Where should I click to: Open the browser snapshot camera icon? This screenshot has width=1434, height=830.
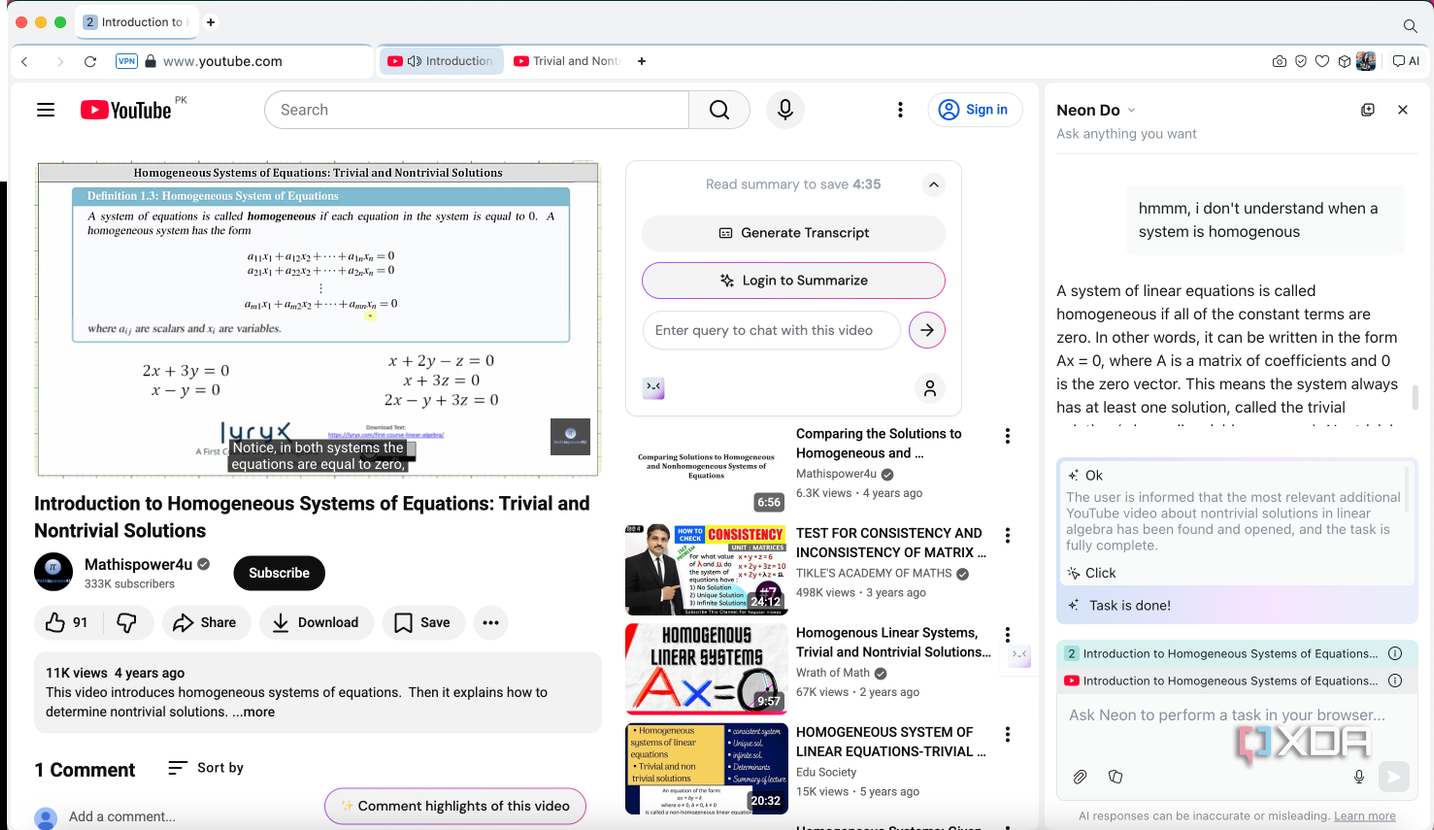click(1279, 61)
